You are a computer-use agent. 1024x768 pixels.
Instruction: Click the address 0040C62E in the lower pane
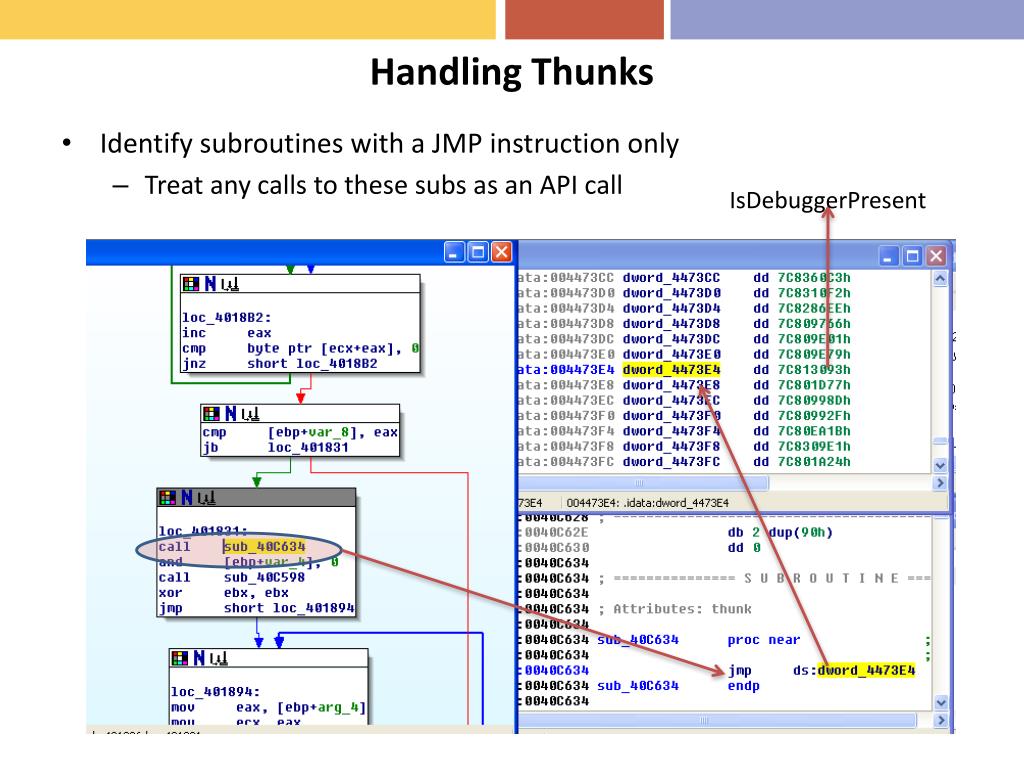pyautogui.click(x=557, y=532)
